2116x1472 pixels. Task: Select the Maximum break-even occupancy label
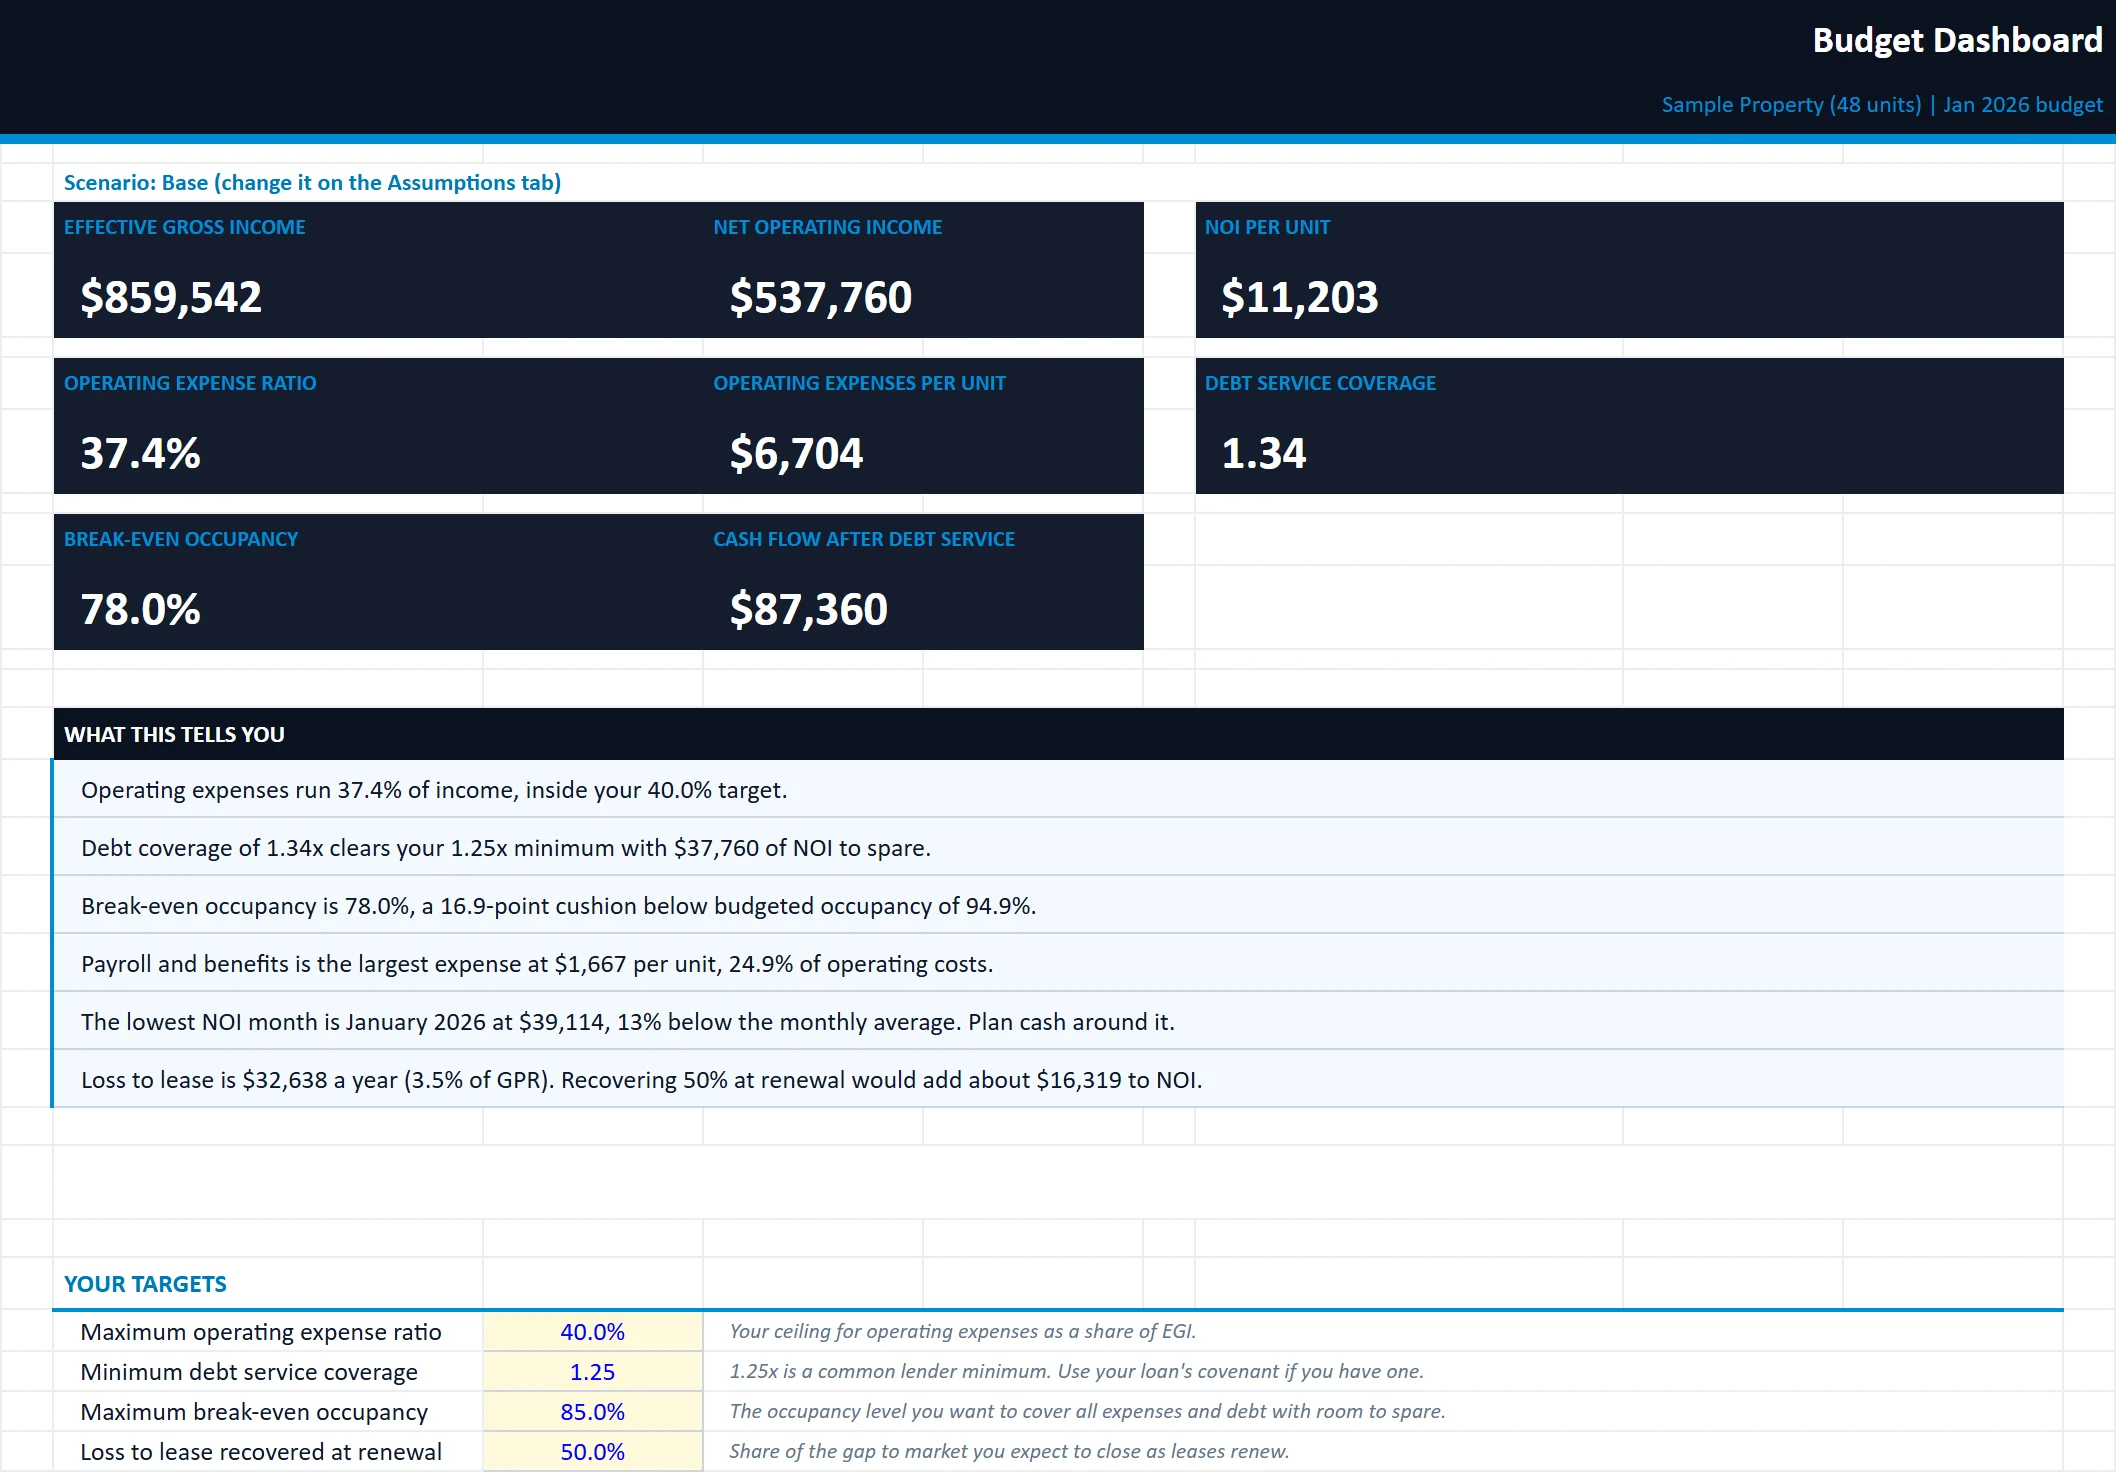point(254,1412)
